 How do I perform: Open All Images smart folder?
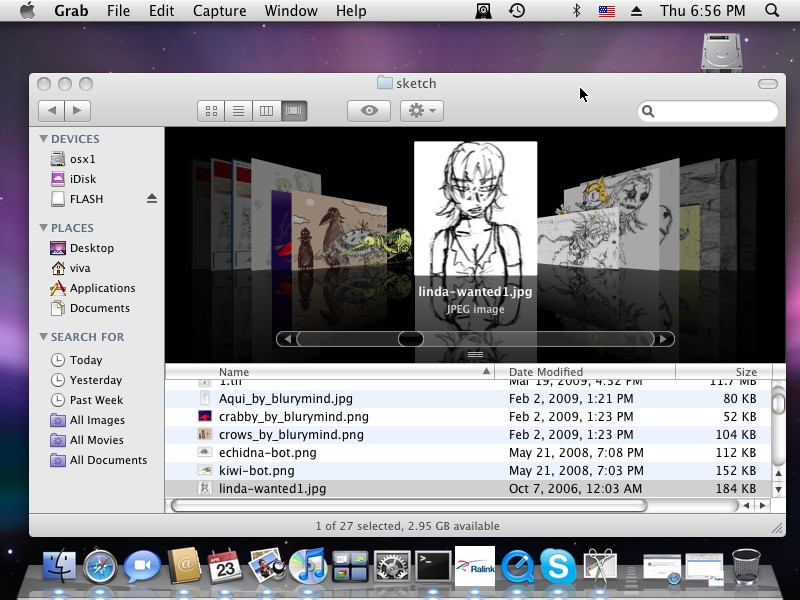click(x=88, y=420)
